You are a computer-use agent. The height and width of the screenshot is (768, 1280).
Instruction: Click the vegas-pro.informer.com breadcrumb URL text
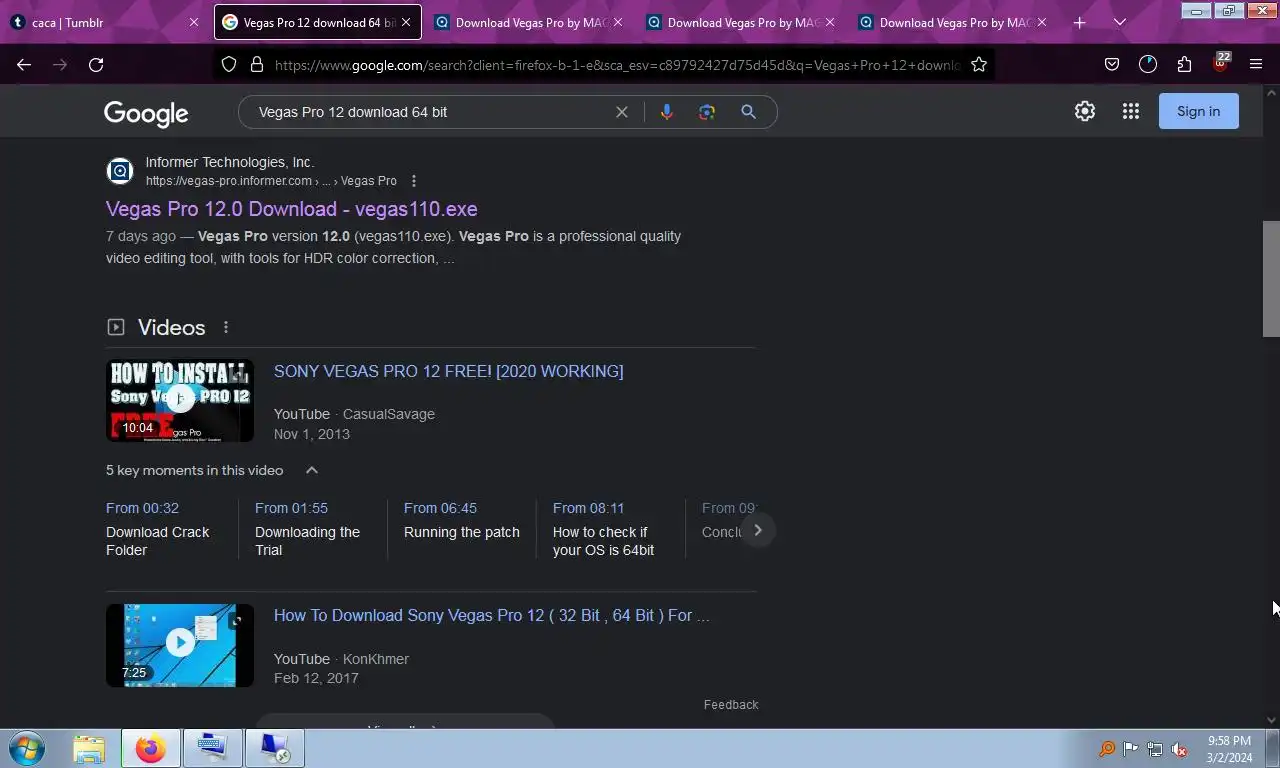(x=271, y=181)
